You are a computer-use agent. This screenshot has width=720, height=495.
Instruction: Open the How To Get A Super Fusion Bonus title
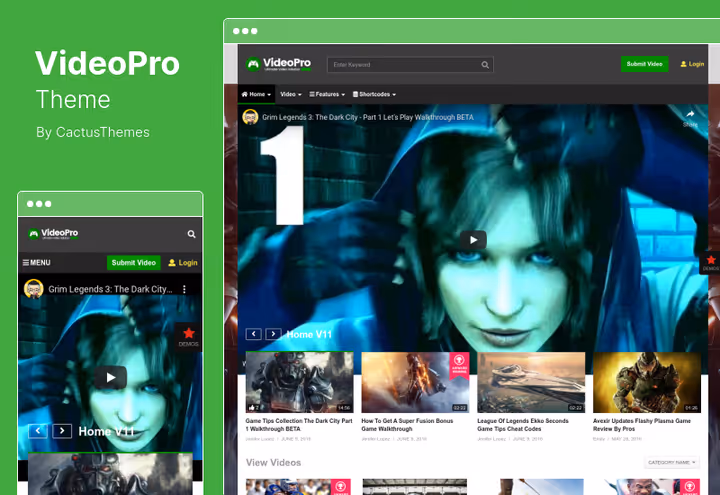tap(407, 425)
